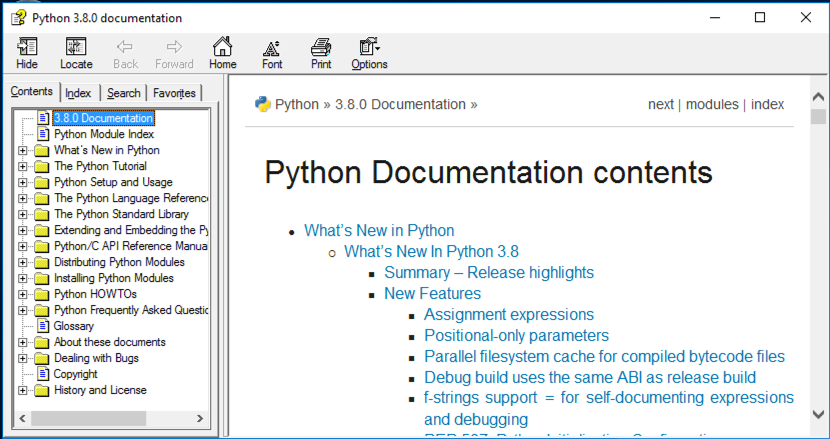Viewport: 830px width, 439px height.
Task: Click the next navigation link
Action: pos(661,104)
